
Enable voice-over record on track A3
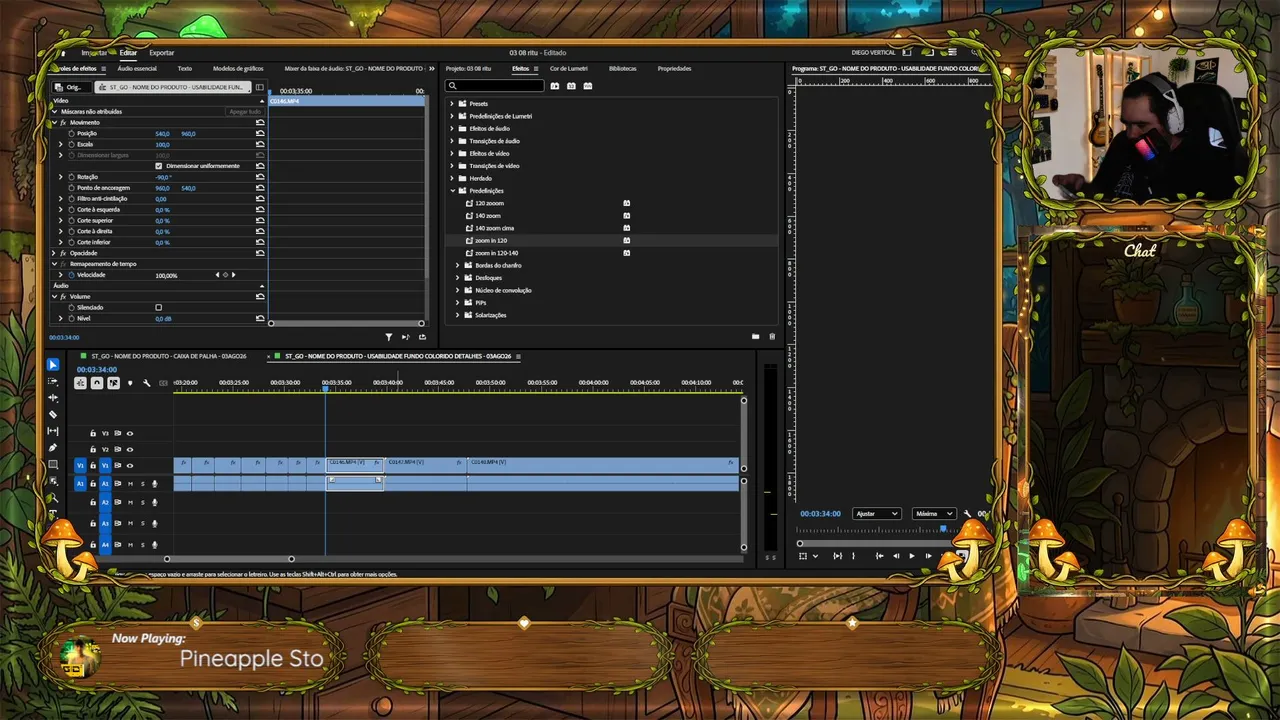(x=154, y=524)
